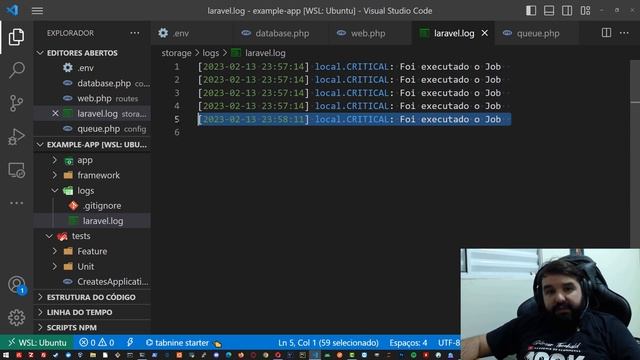Expand the app folder

click(92, 160)
